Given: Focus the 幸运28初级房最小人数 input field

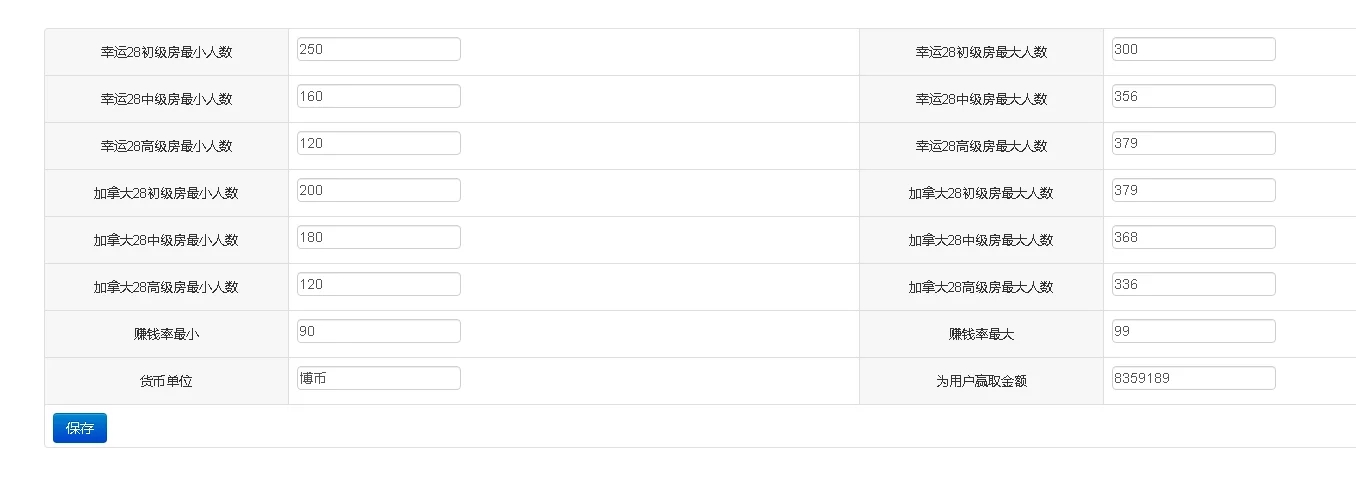Looking at the screenshot, I should pos(379,49).
